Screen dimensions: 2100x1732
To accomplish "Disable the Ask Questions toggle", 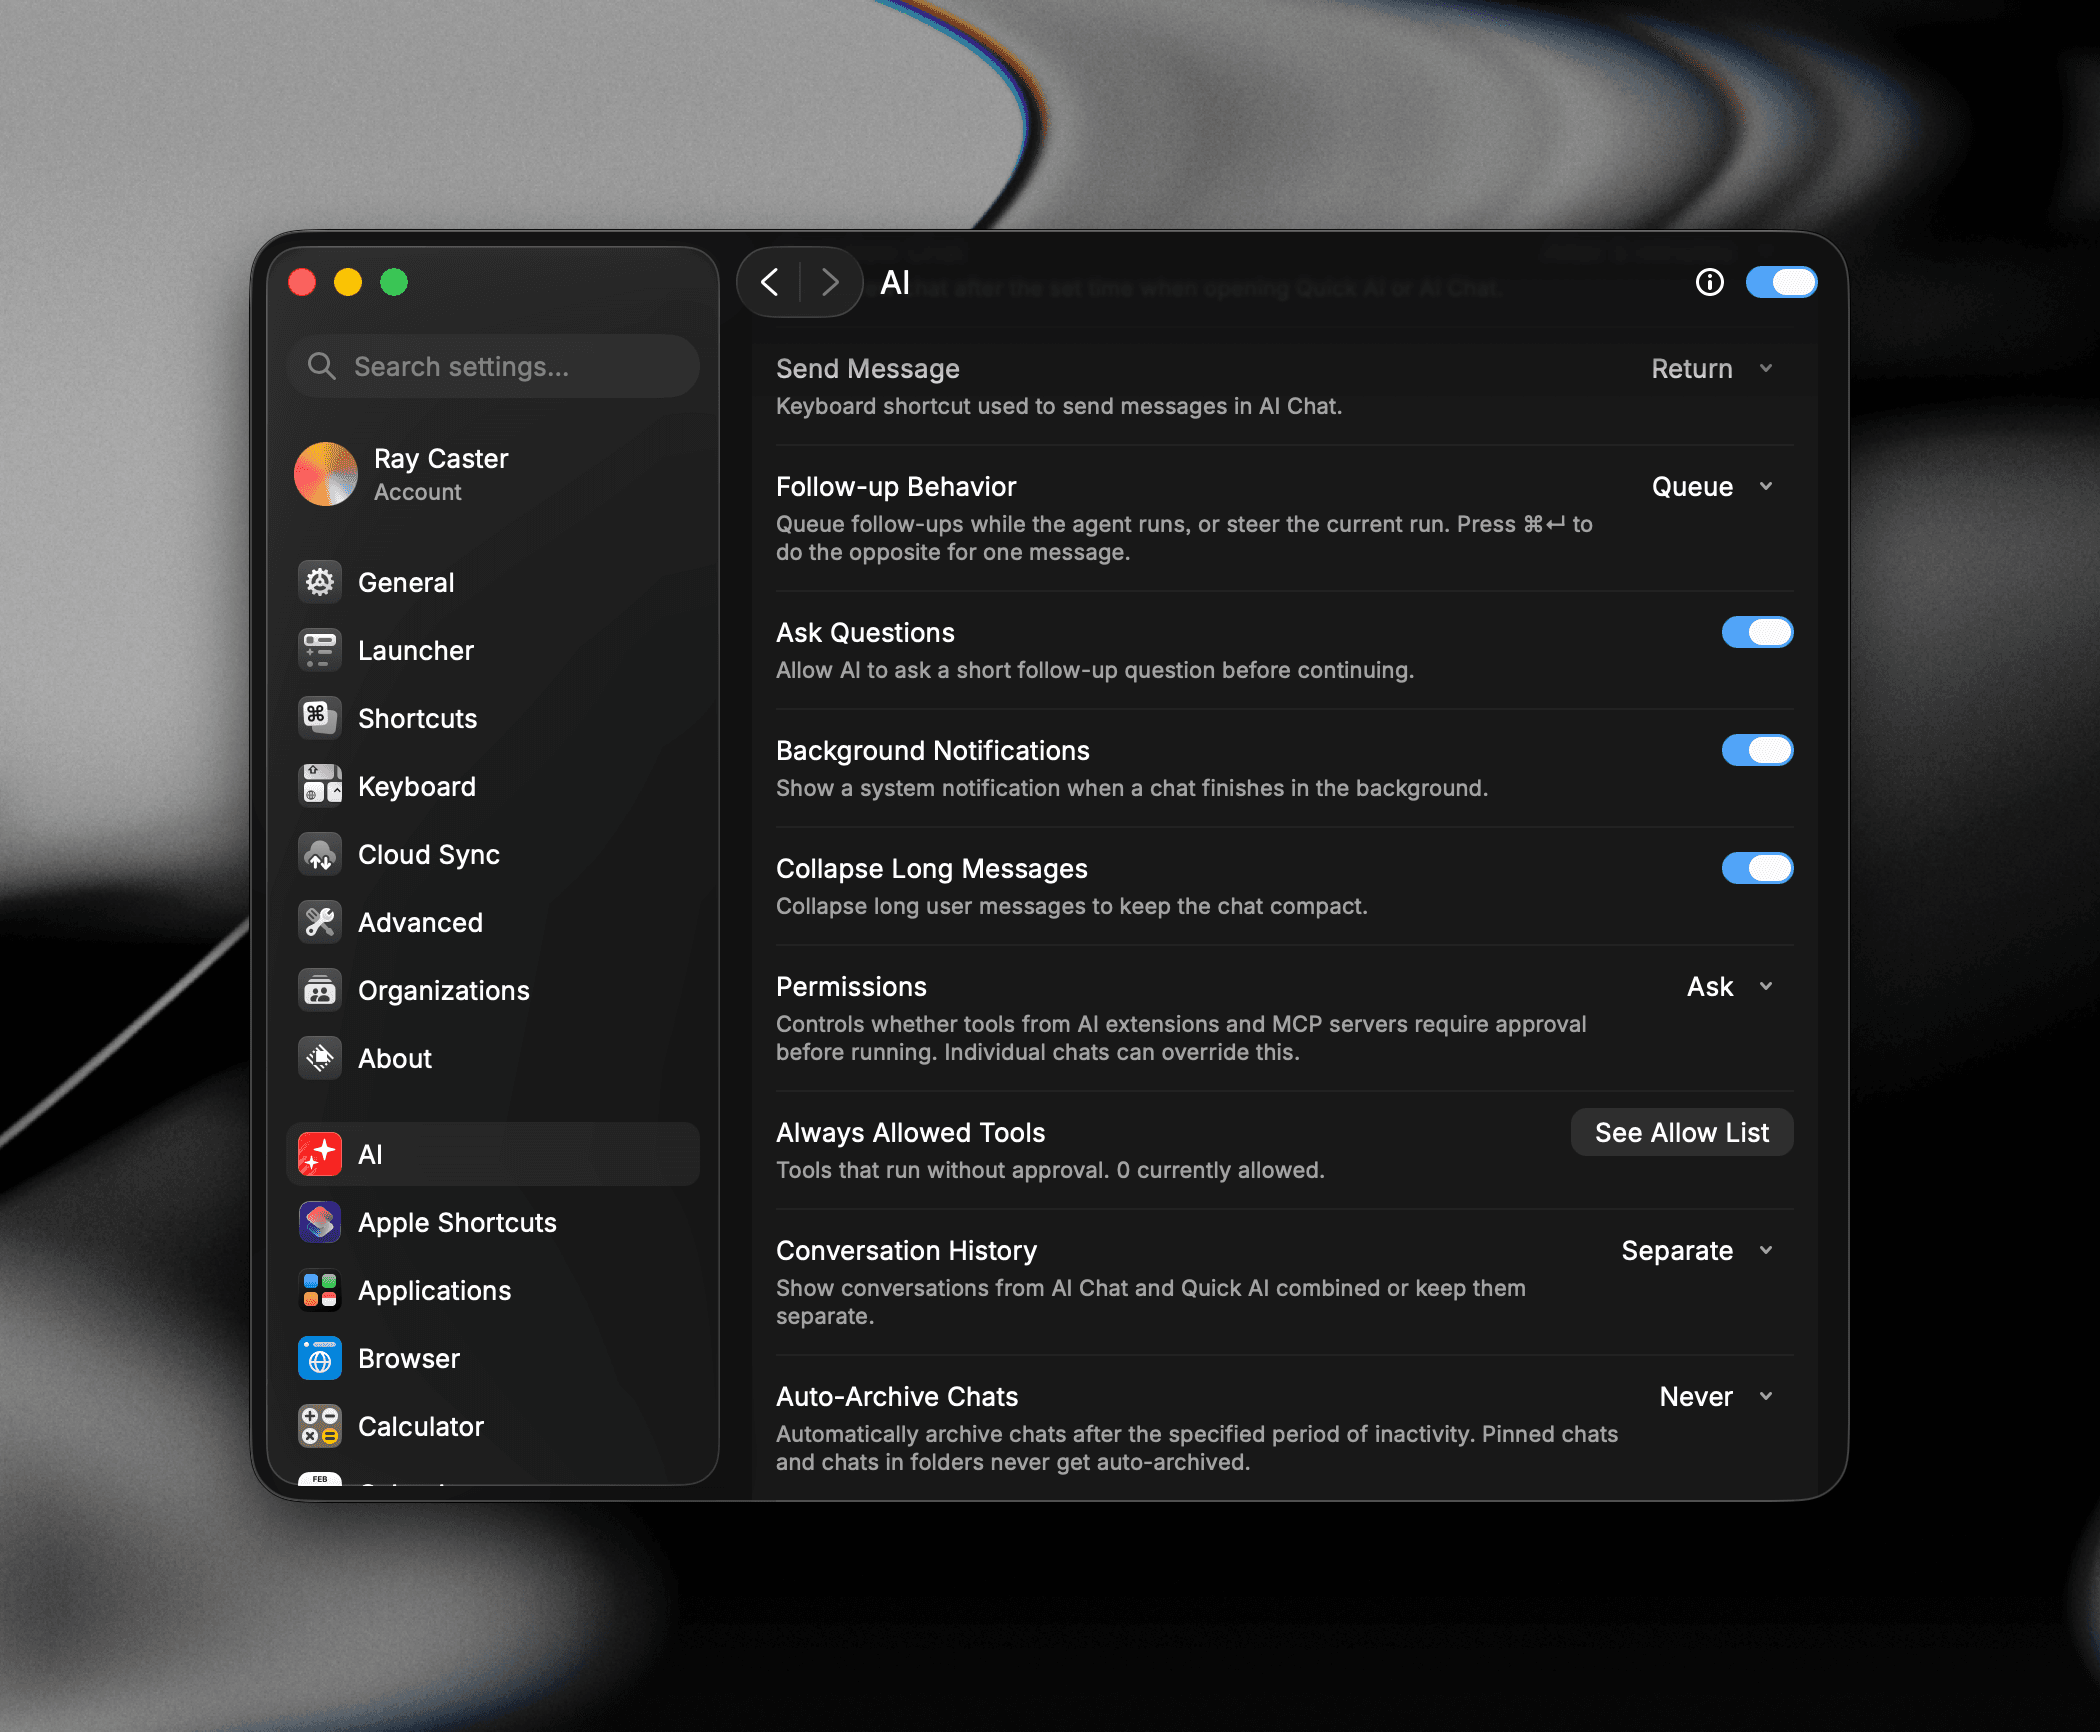I will click(x=1757, y=632).
